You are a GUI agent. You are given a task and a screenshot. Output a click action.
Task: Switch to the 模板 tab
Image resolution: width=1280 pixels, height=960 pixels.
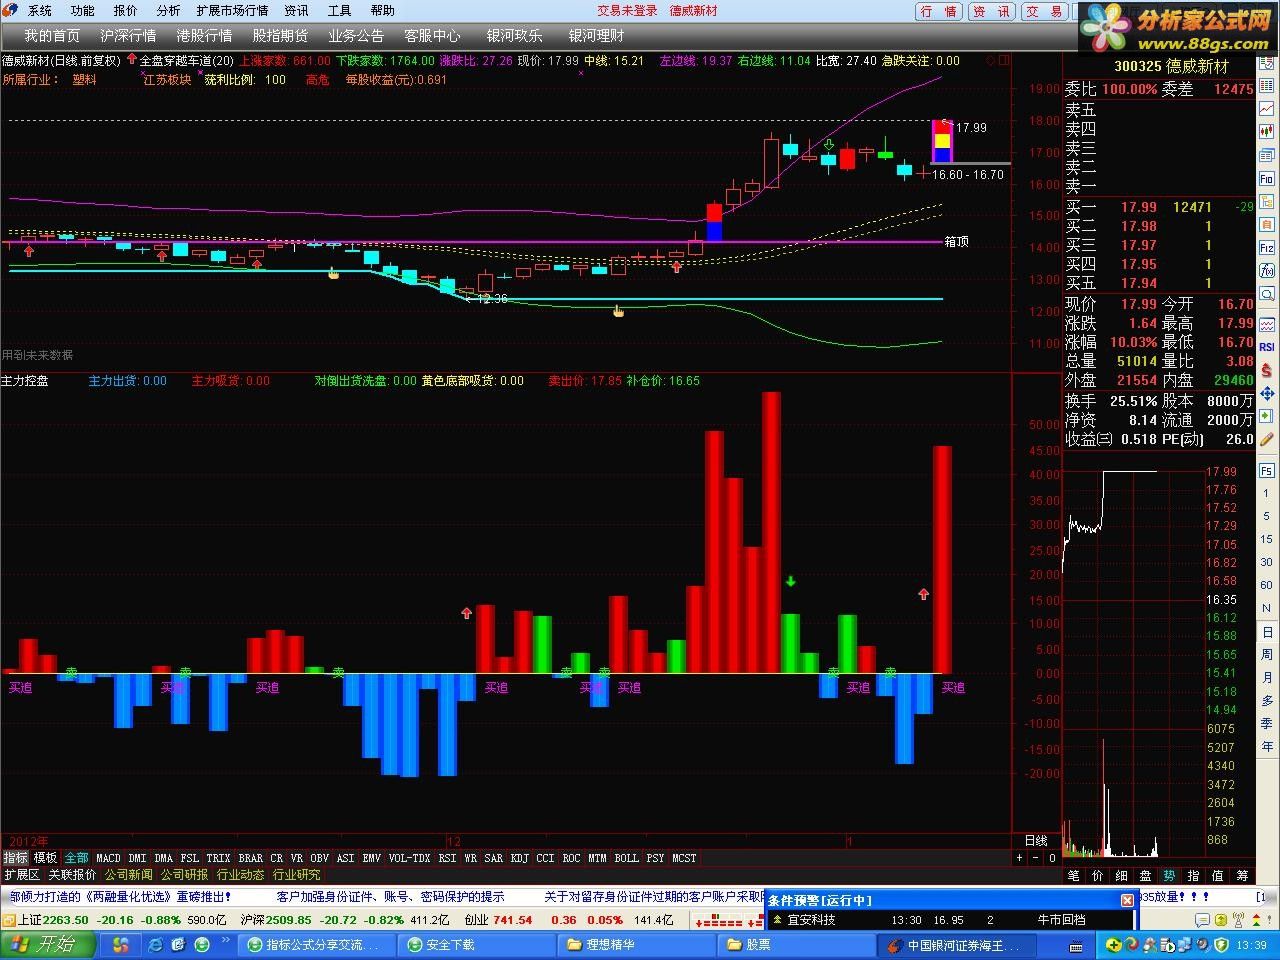tap(45, 858)
